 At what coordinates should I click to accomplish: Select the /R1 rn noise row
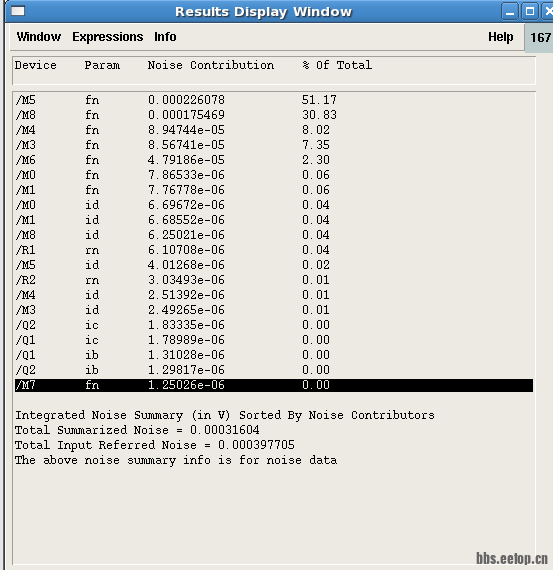pyautogui.click(x=274, y=250)
